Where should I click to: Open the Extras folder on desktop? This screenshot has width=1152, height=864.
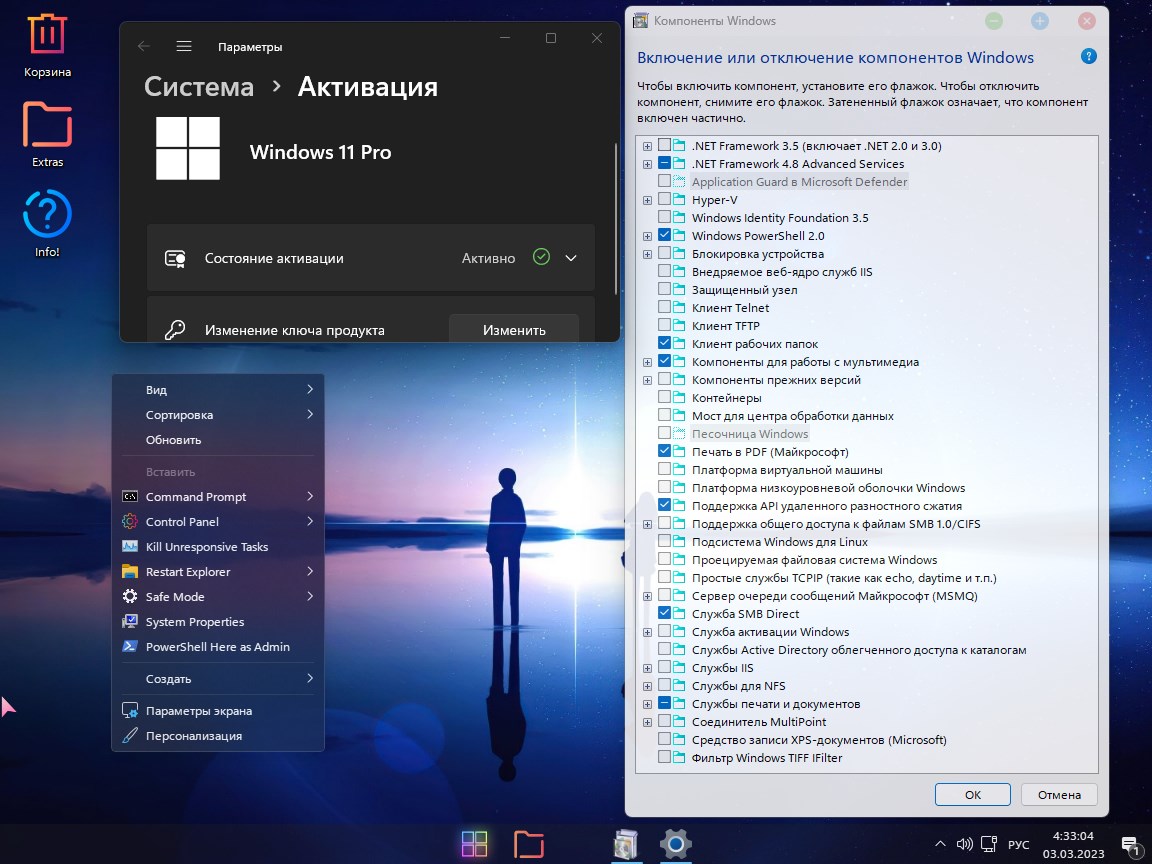point(46,125)
